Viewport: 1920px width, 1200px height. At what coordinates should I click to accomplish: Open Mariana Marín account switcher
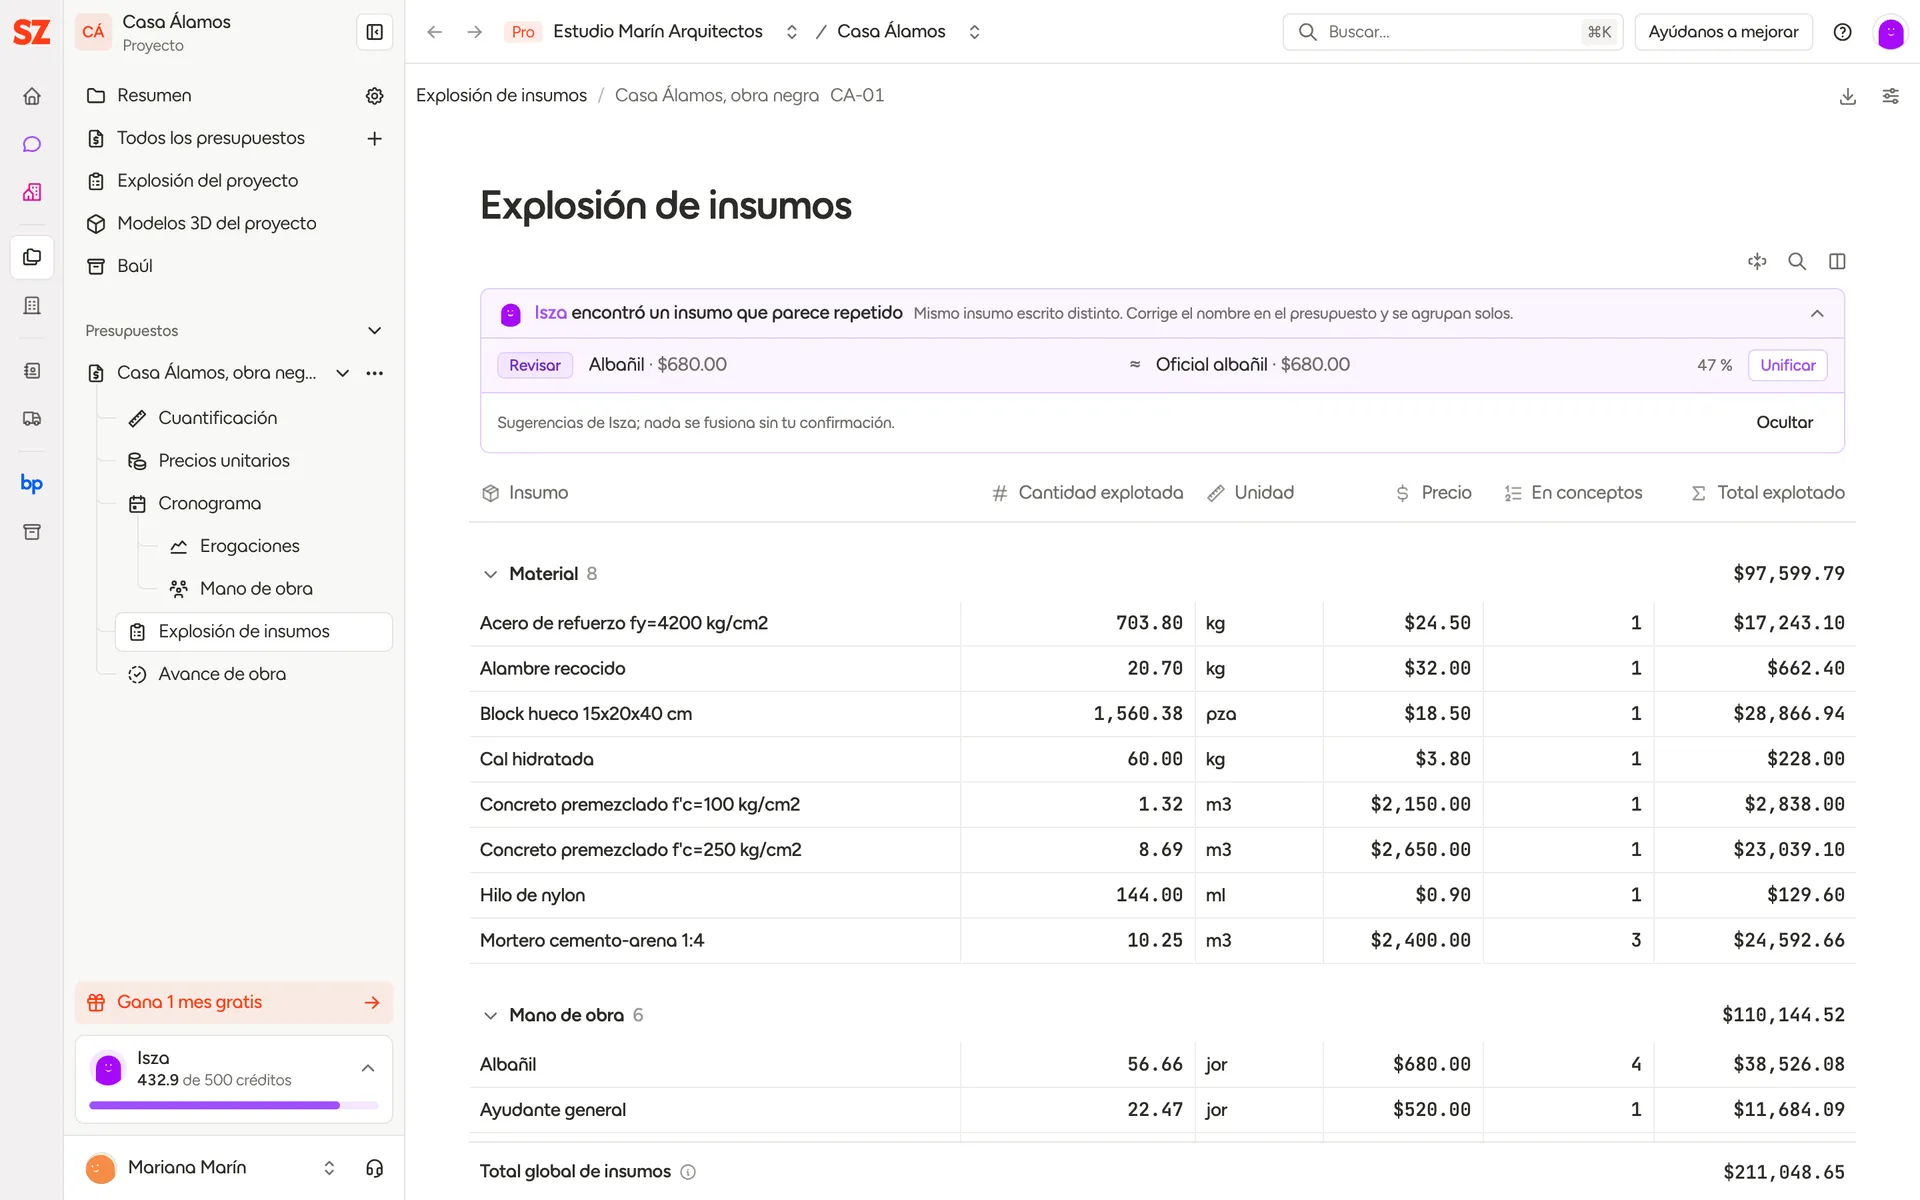(x=329, y=1168)
